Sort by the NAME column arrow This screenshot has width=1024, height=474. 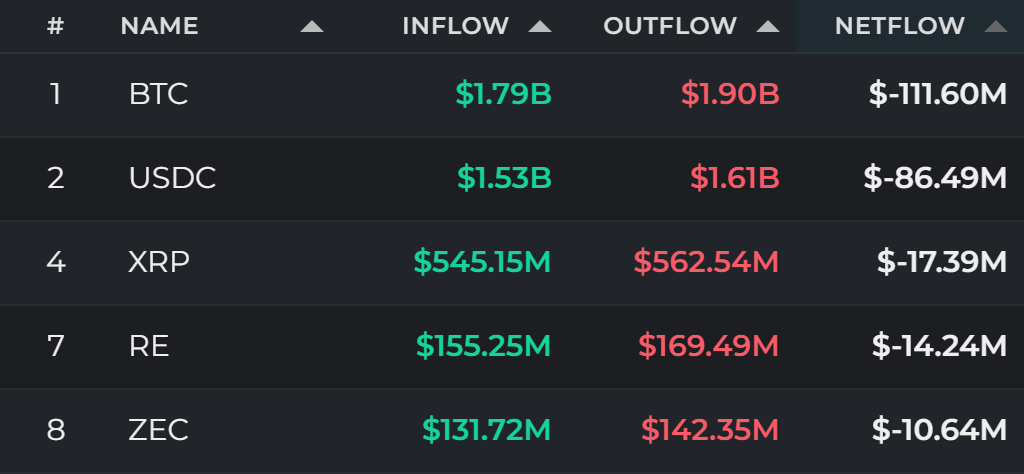(x=312, y=27)
